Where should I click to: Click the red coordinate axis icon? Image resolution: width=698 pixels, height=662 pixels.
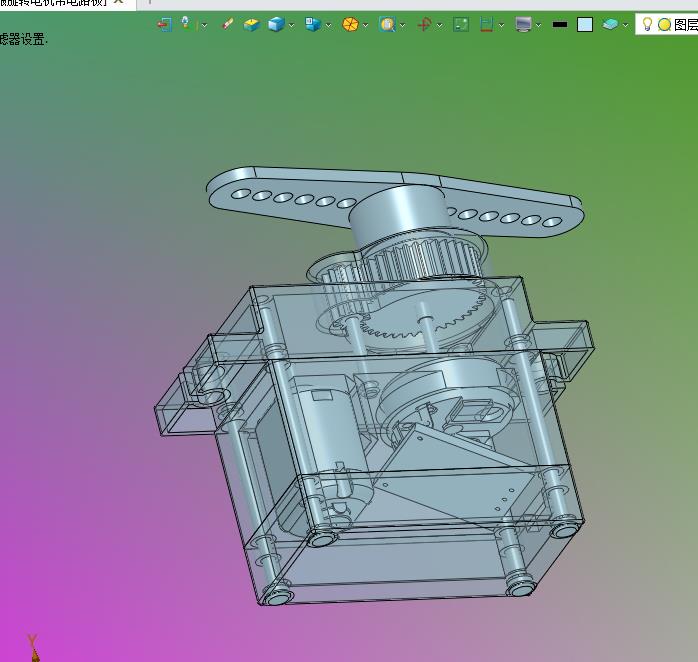pos(424,24)
